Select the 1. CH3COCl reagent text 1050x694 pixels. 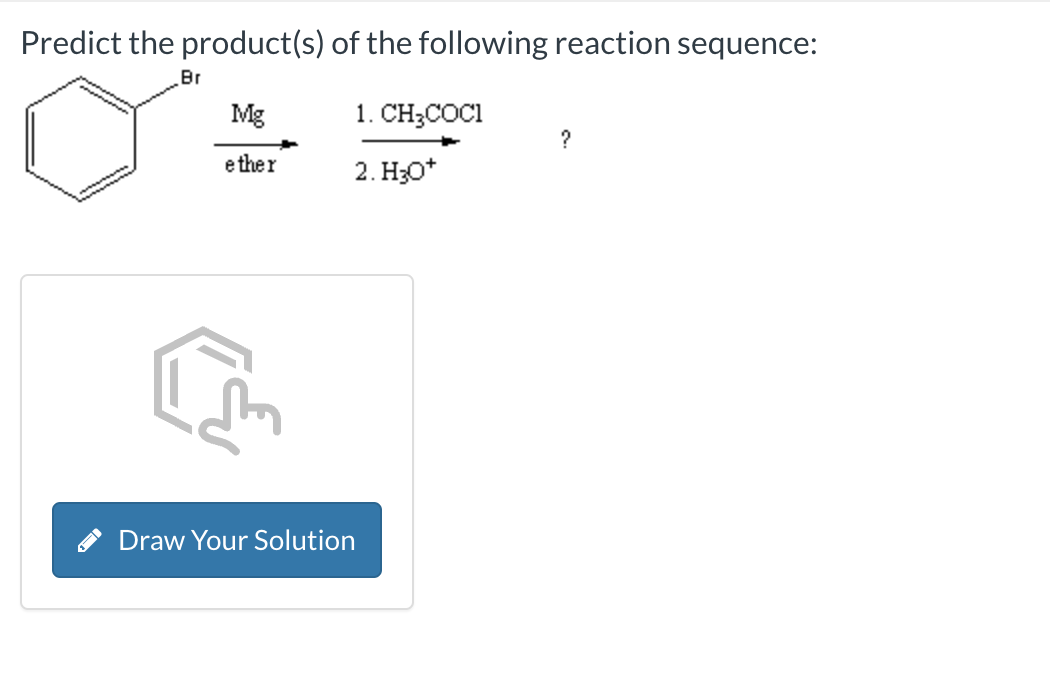(418, 113)
